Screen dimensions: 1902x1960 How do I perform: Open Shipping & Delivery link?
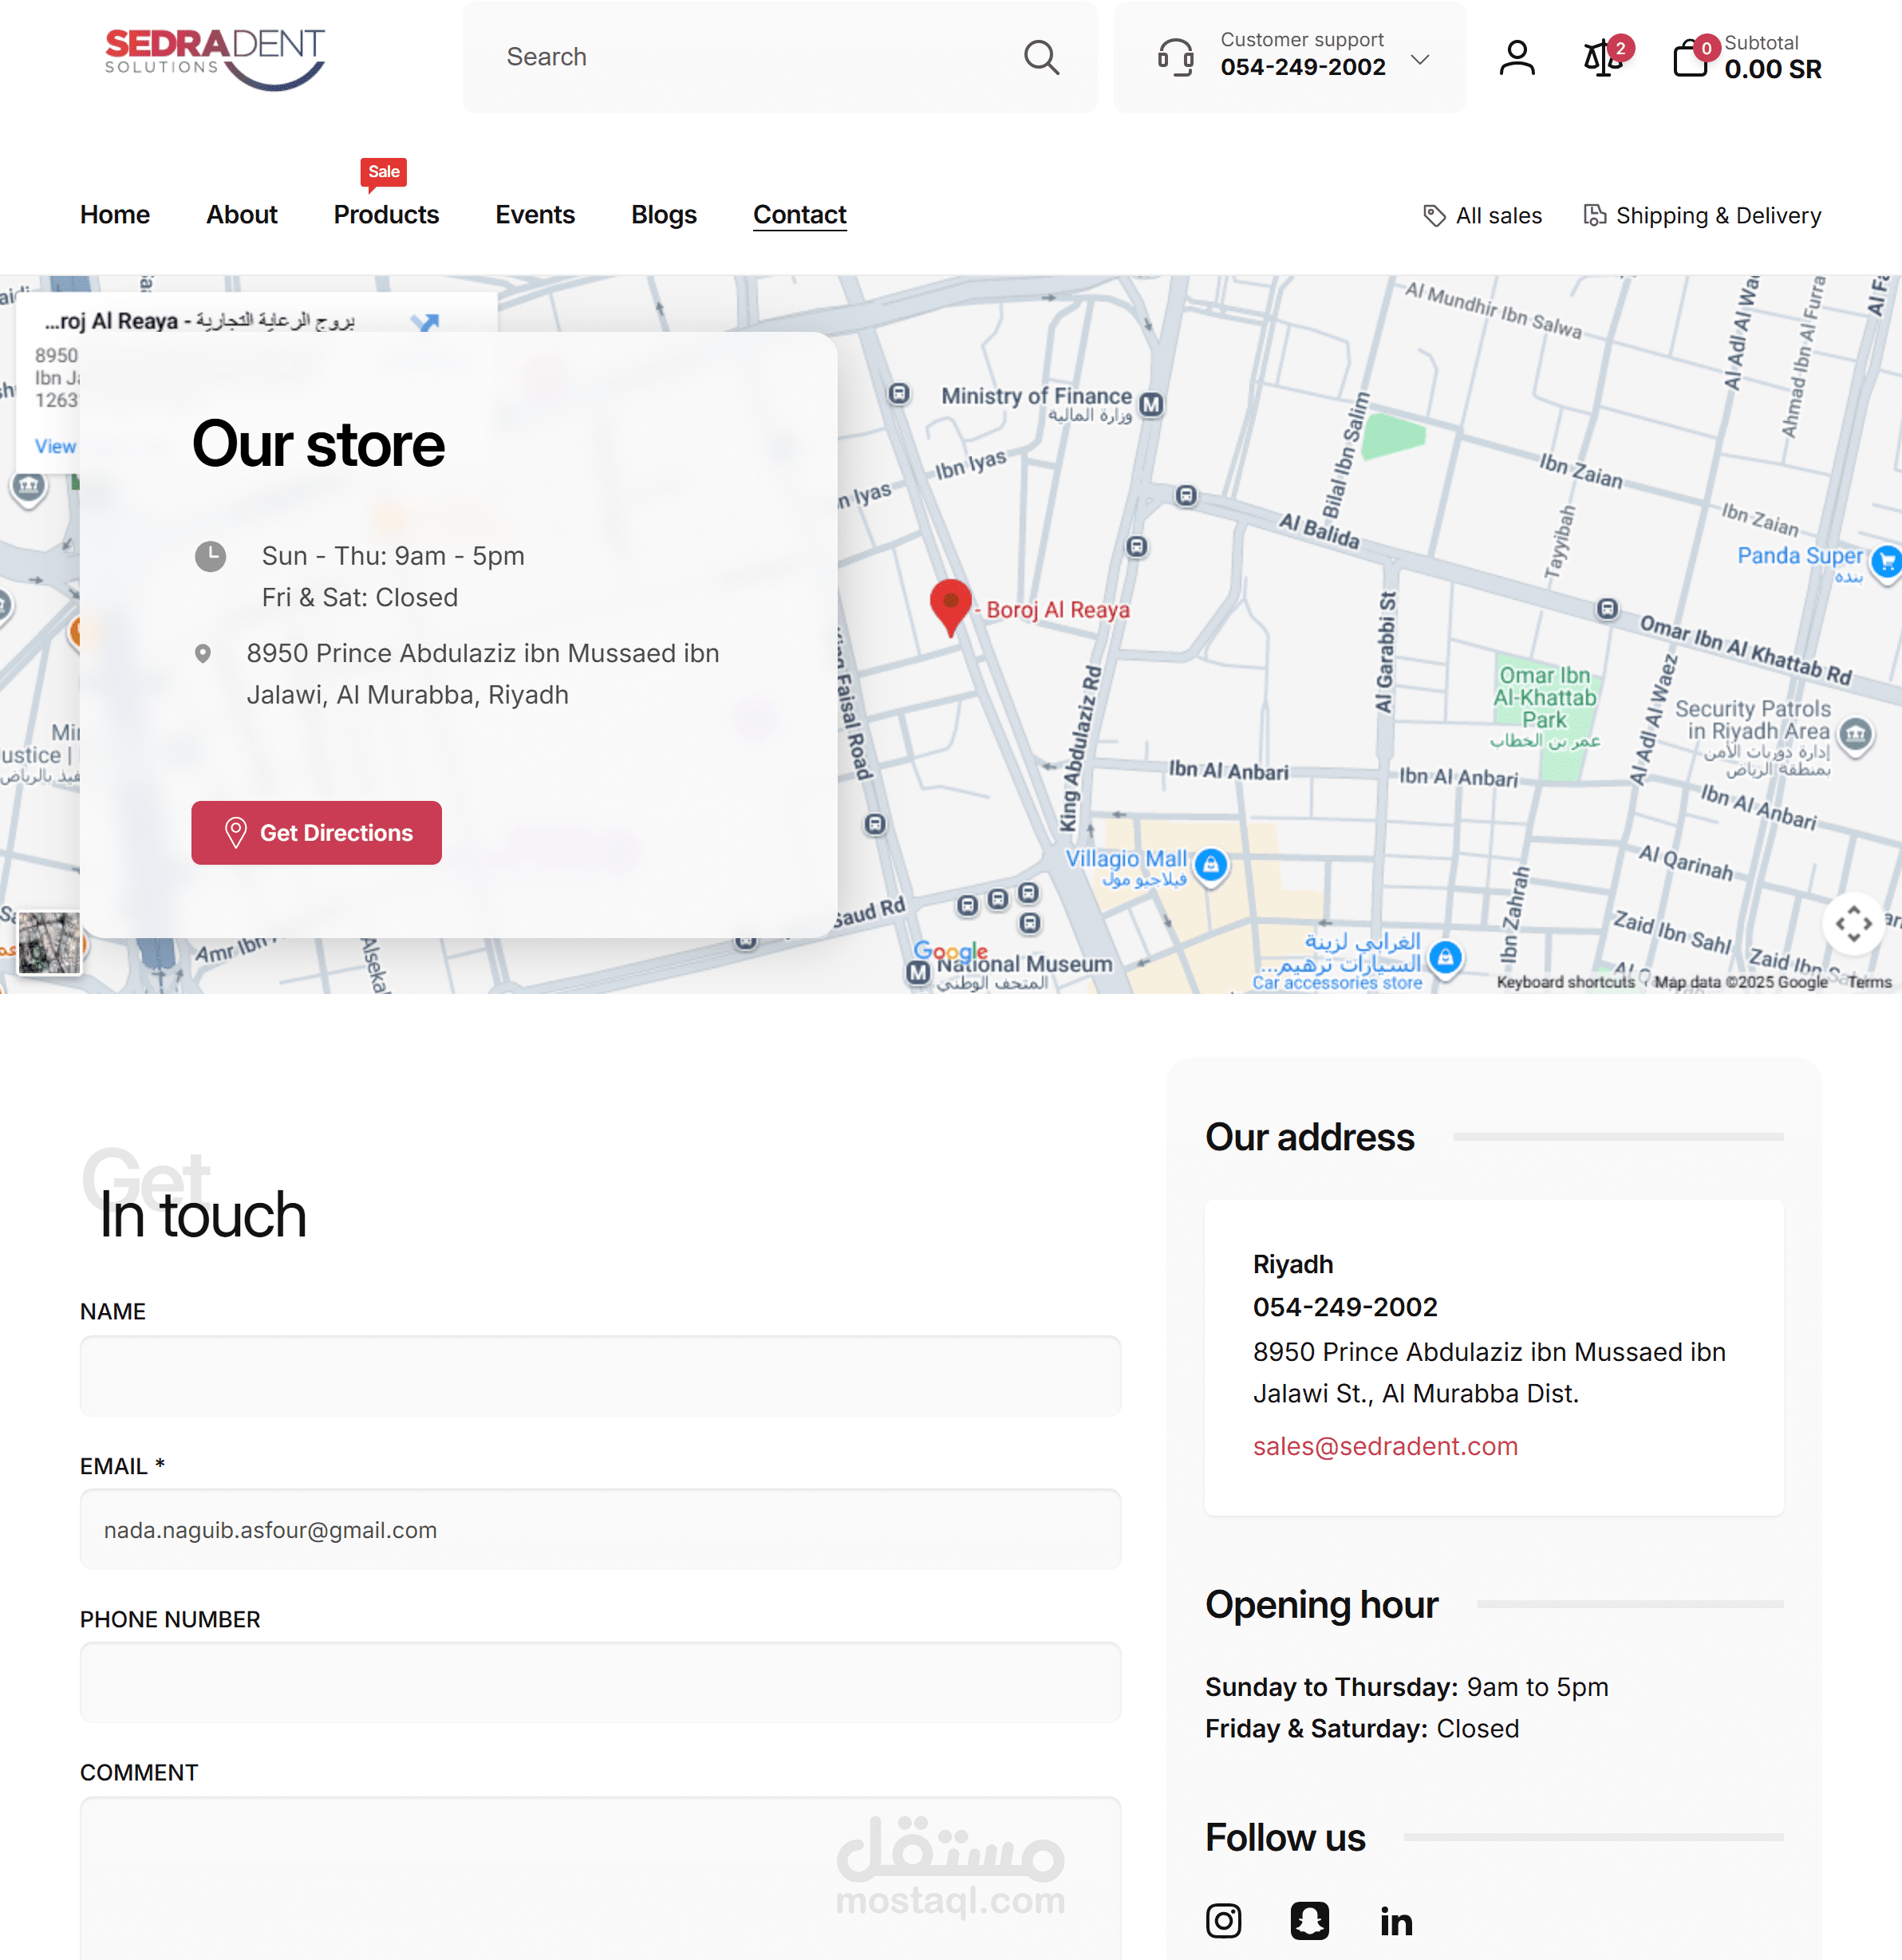point(1702,216)
